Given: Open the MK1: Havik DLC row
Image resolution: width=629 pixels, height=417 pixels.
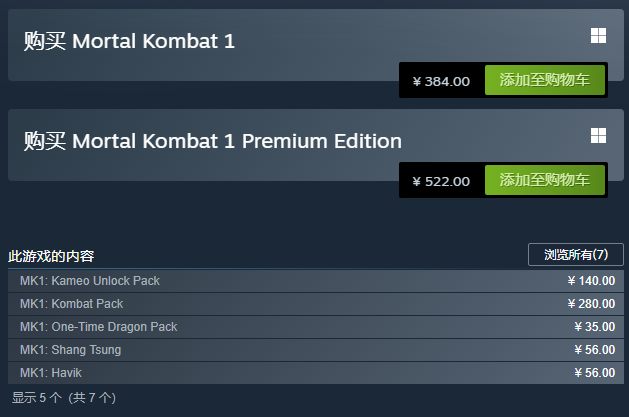Looking at the screenshot, I should point(316,373).
